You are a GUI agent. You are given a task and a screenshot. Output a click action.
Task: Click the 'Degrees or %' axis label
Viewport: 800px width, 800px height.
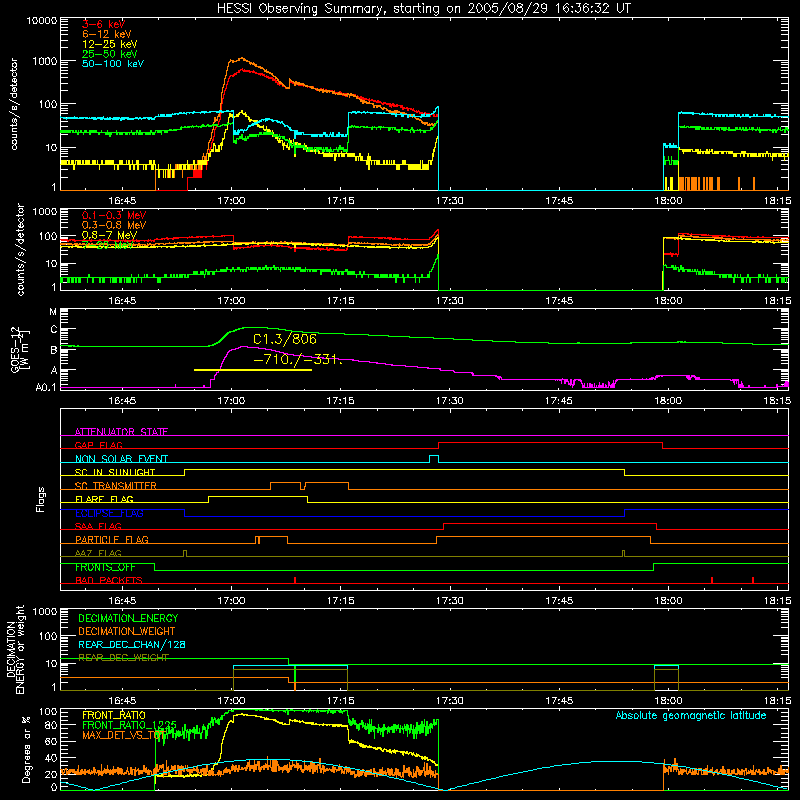(x=26, y=749)
